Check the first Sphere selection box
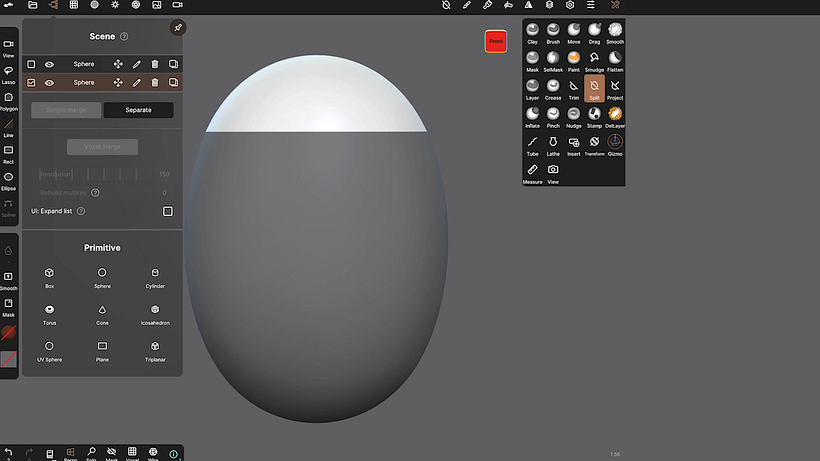820x461 pixels. coord(31,64)
